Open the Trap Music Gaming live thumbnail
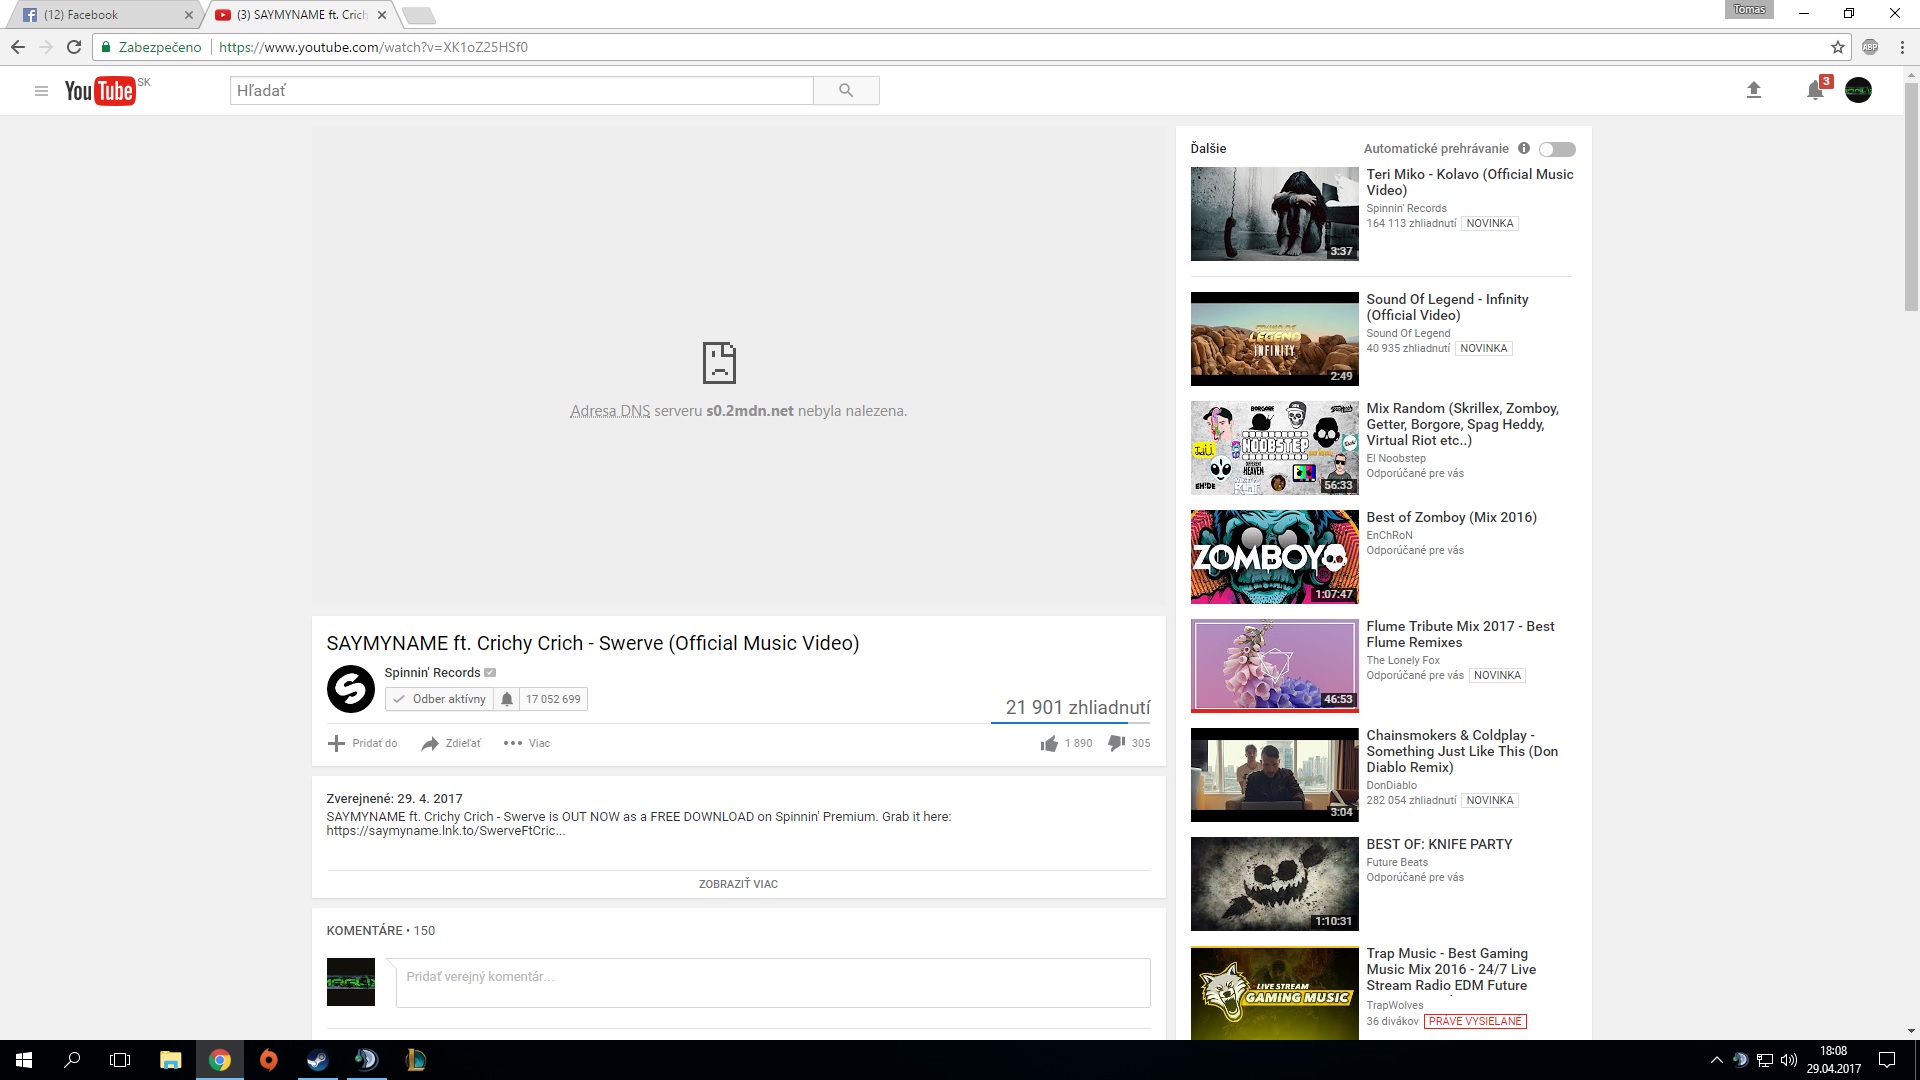 [1274, 993]
